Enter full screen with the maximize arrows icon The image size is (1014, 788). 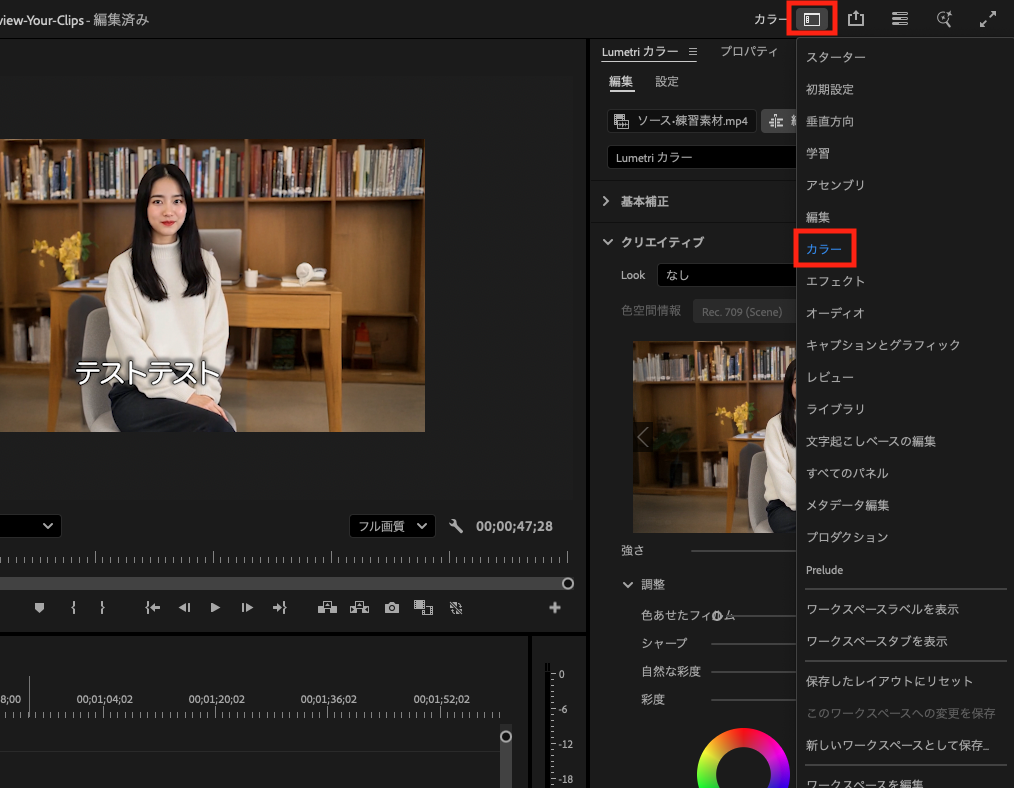coord(987,19)
